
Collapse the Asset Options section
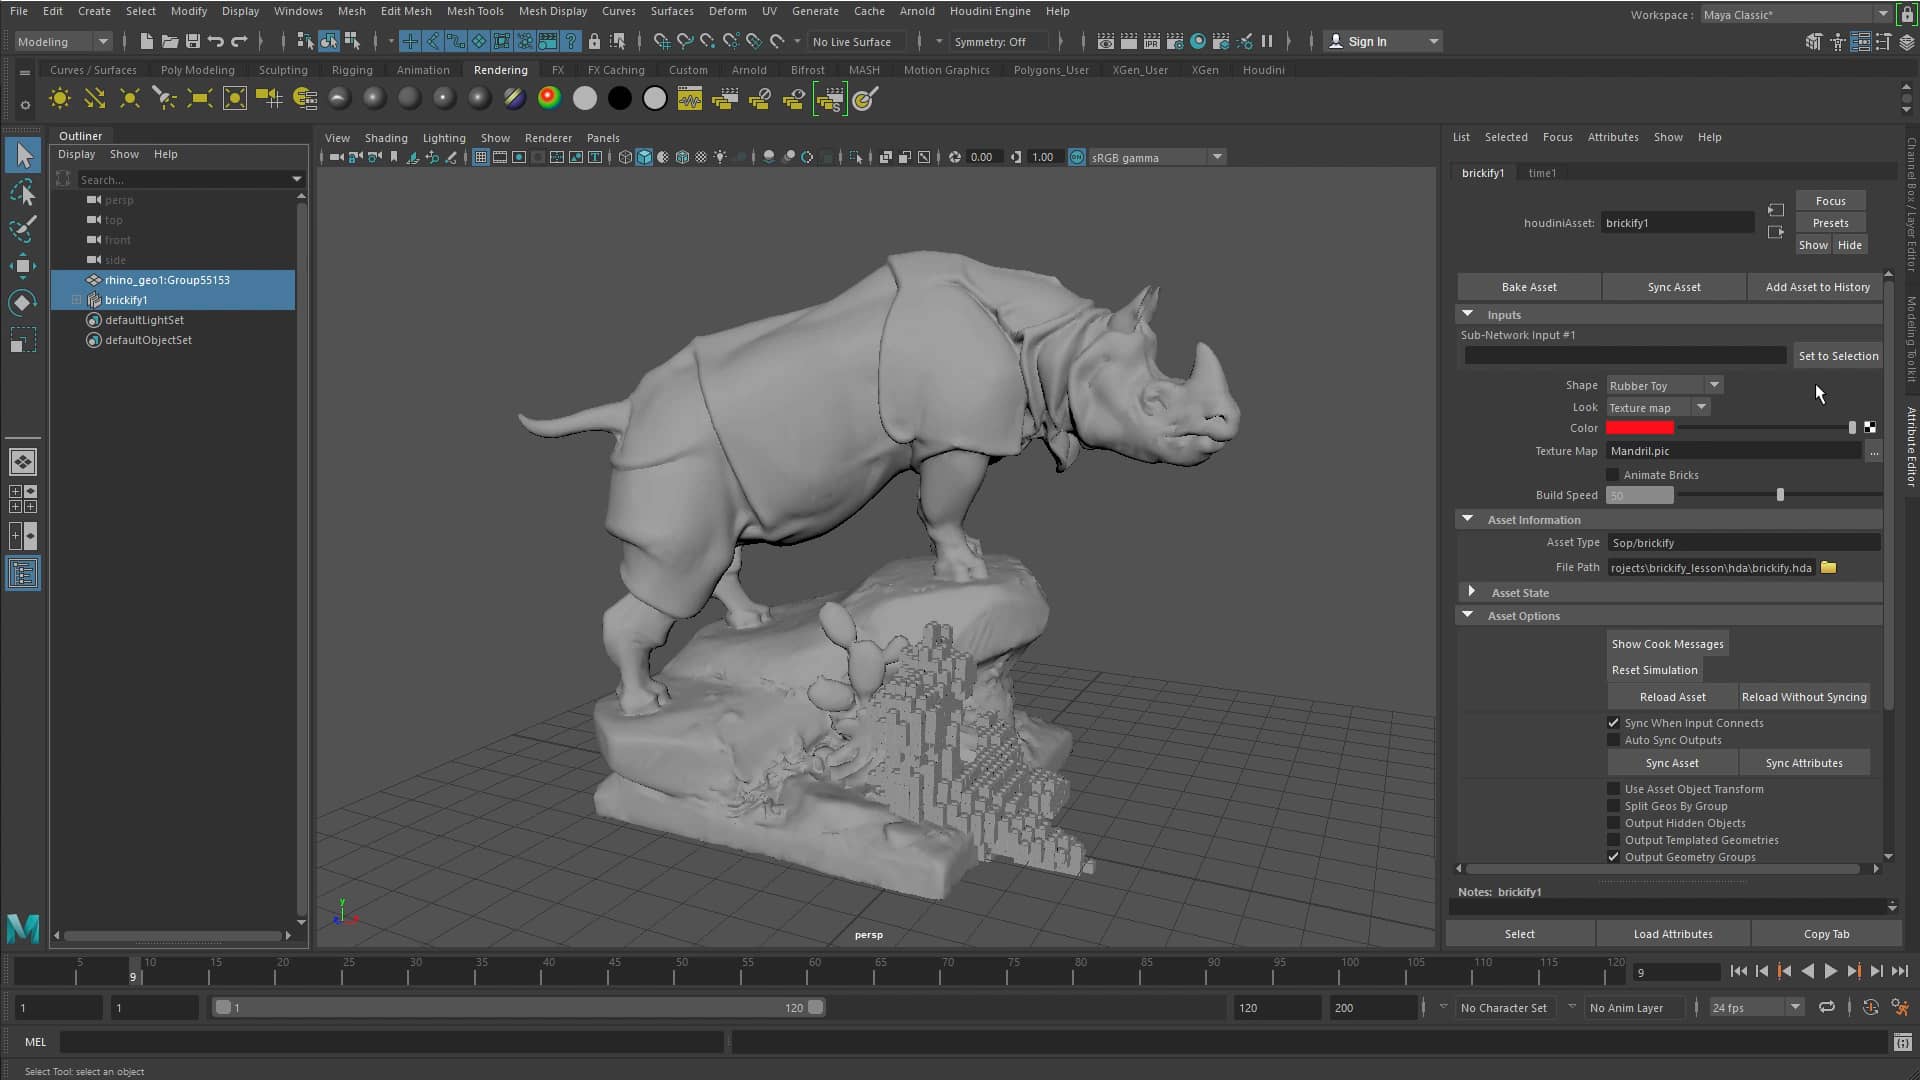point(1467,615)
